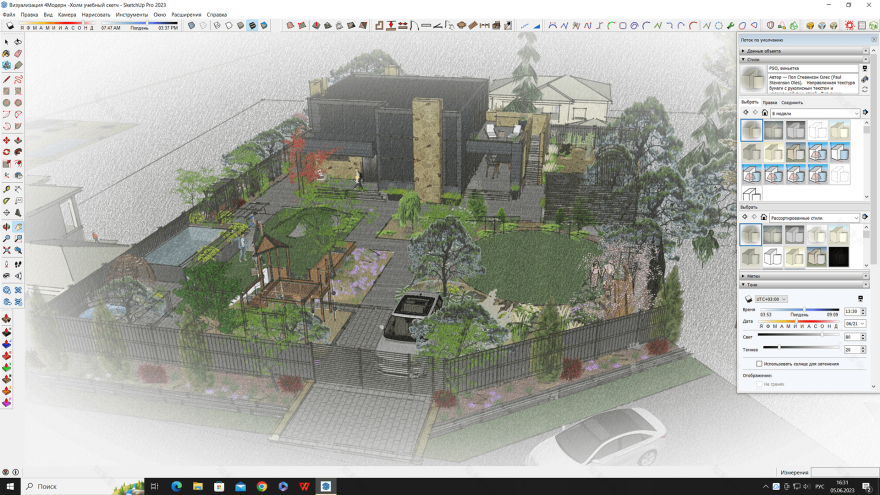Open the Камера menu
The height and width of the screenshot is (495, 880).
pyautogui.click(x=67, y=15)
